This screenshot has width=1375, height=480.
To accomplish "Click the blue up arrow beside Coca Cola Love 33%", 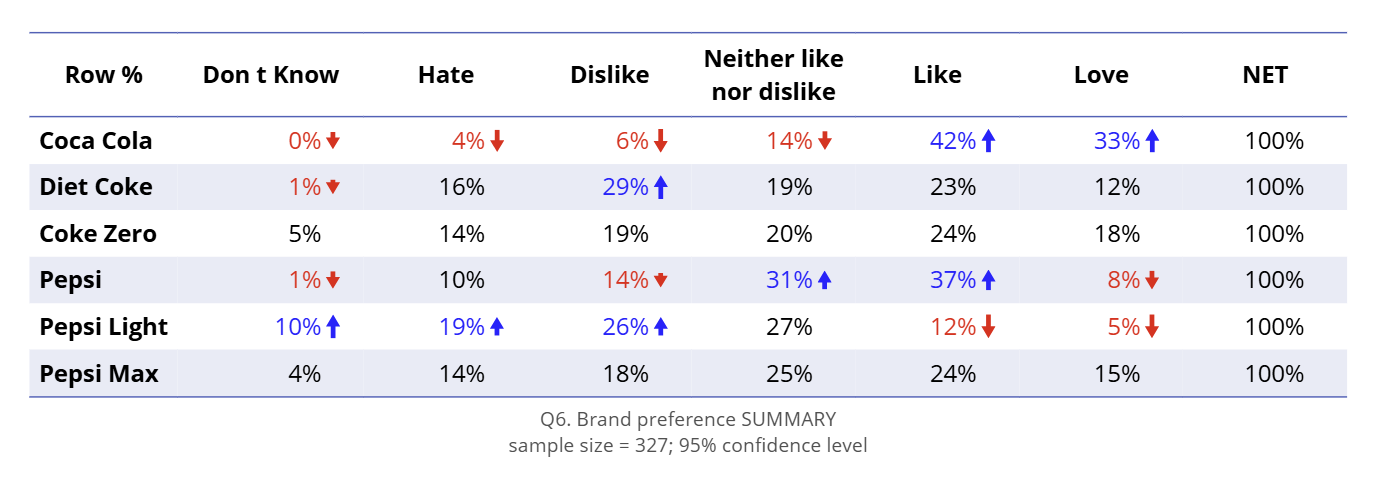I will [1152, 141].
